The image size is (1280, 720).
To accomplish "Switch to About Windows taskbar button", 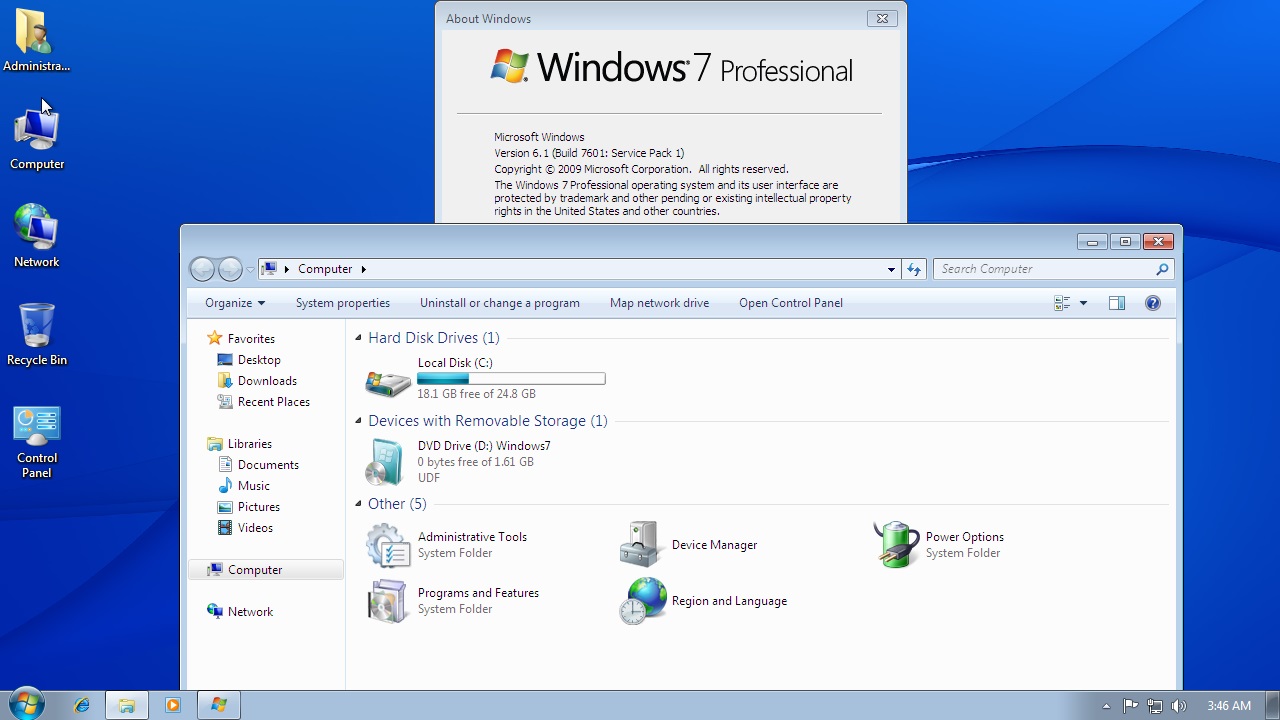I will (218, 705).
